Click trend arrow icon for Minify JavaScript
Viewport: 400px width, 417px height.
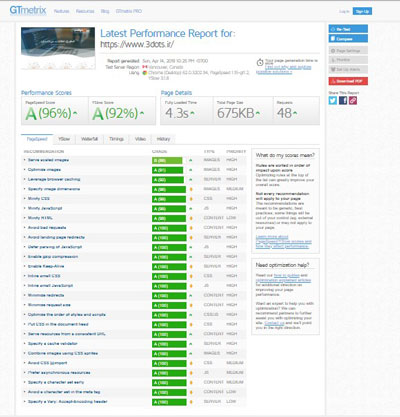(x=191, y=209)
